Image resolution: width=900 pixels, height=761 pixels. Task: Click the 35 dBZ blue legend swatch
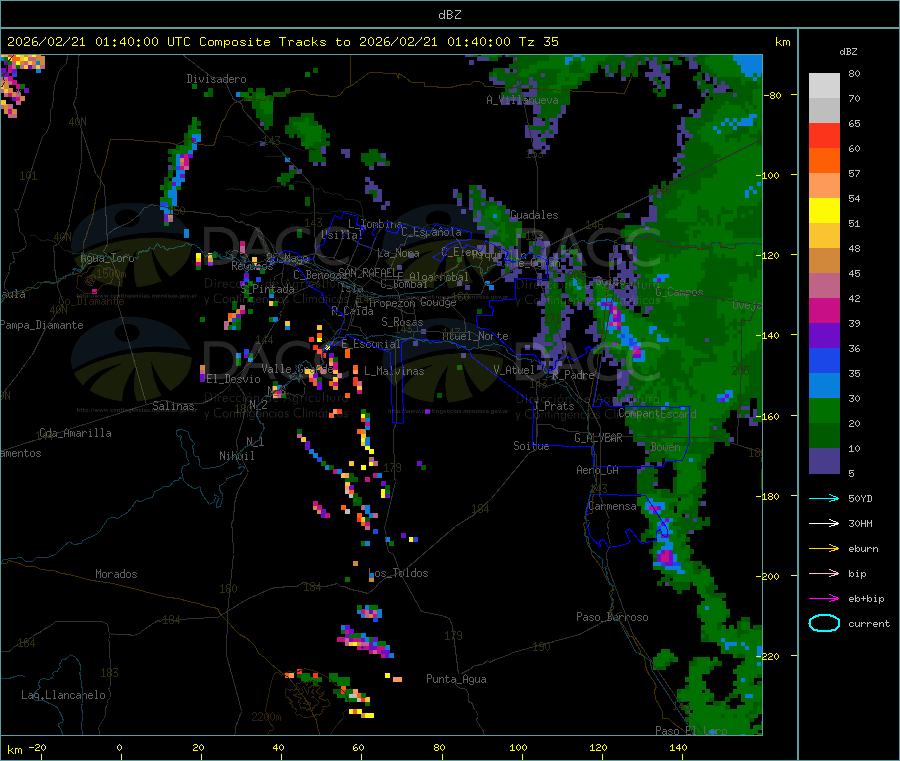pyautogui.click(x=824, y=386)
